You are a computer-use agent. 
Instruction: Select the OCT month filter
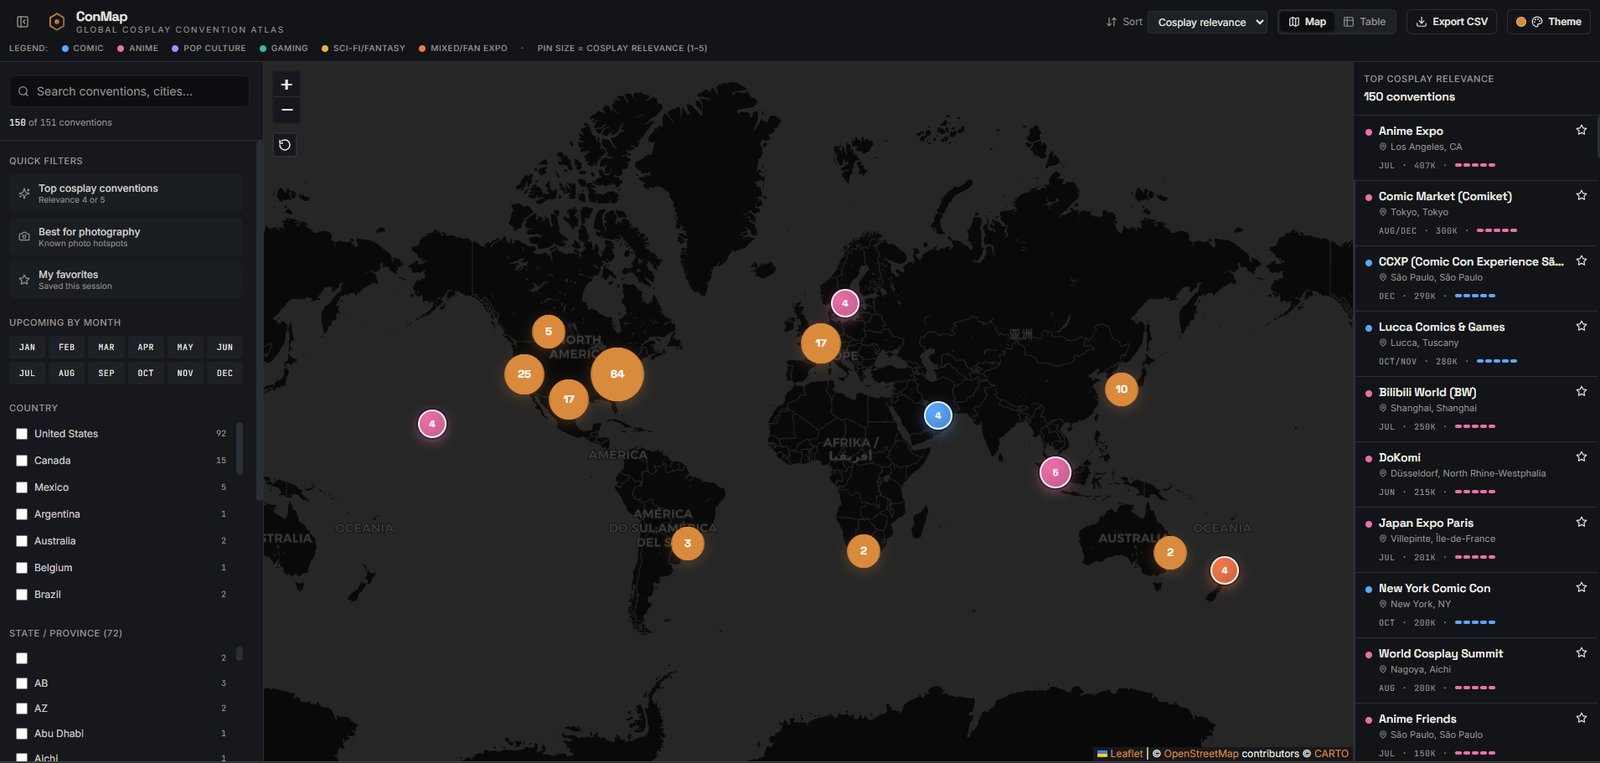146,373
